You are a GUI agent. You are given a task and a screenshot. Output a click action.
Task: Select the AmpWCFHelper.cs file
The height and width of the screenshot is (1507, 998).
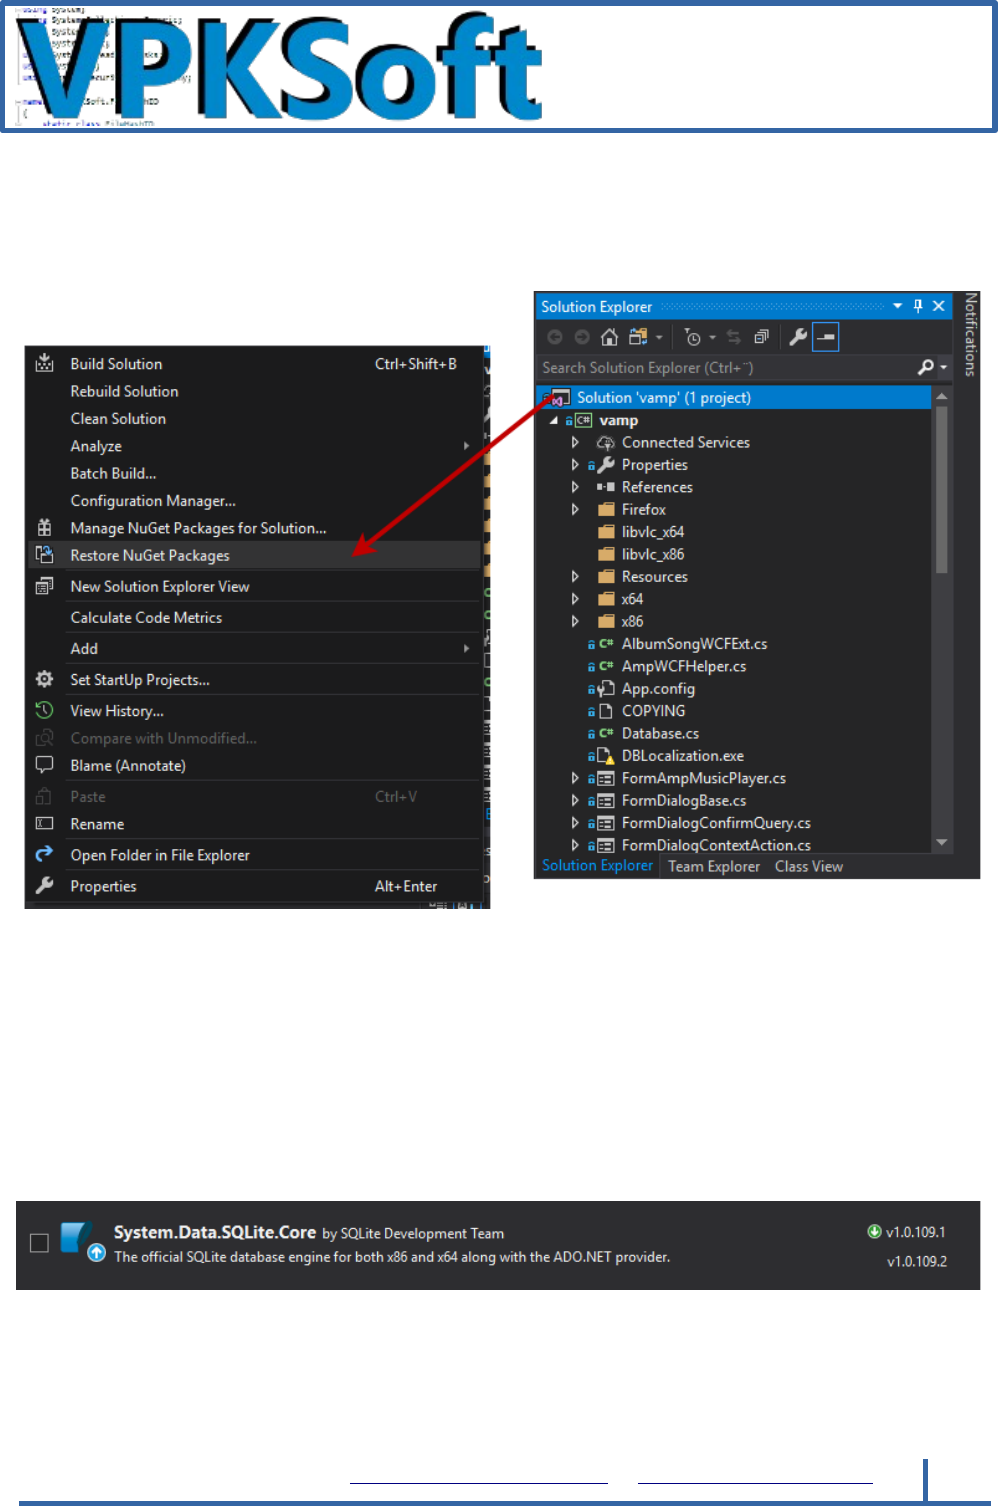(x=684, y=666)
